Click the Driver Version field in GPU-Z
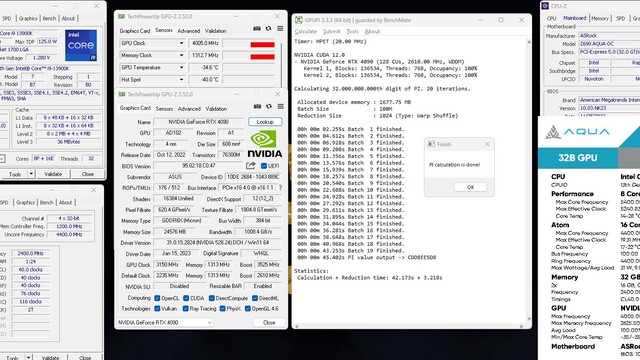 click(218, 243)
